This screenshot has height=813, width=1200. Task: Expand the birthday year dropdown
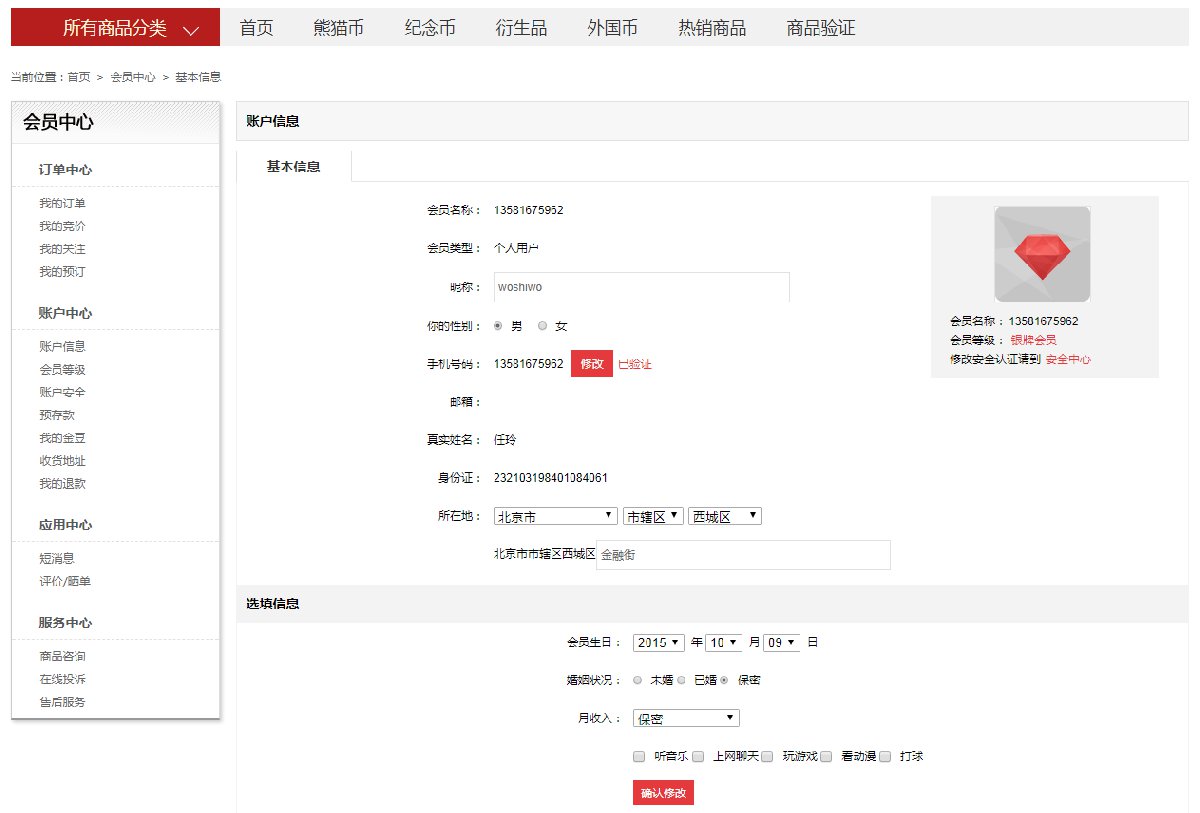[x=658, y=643]
